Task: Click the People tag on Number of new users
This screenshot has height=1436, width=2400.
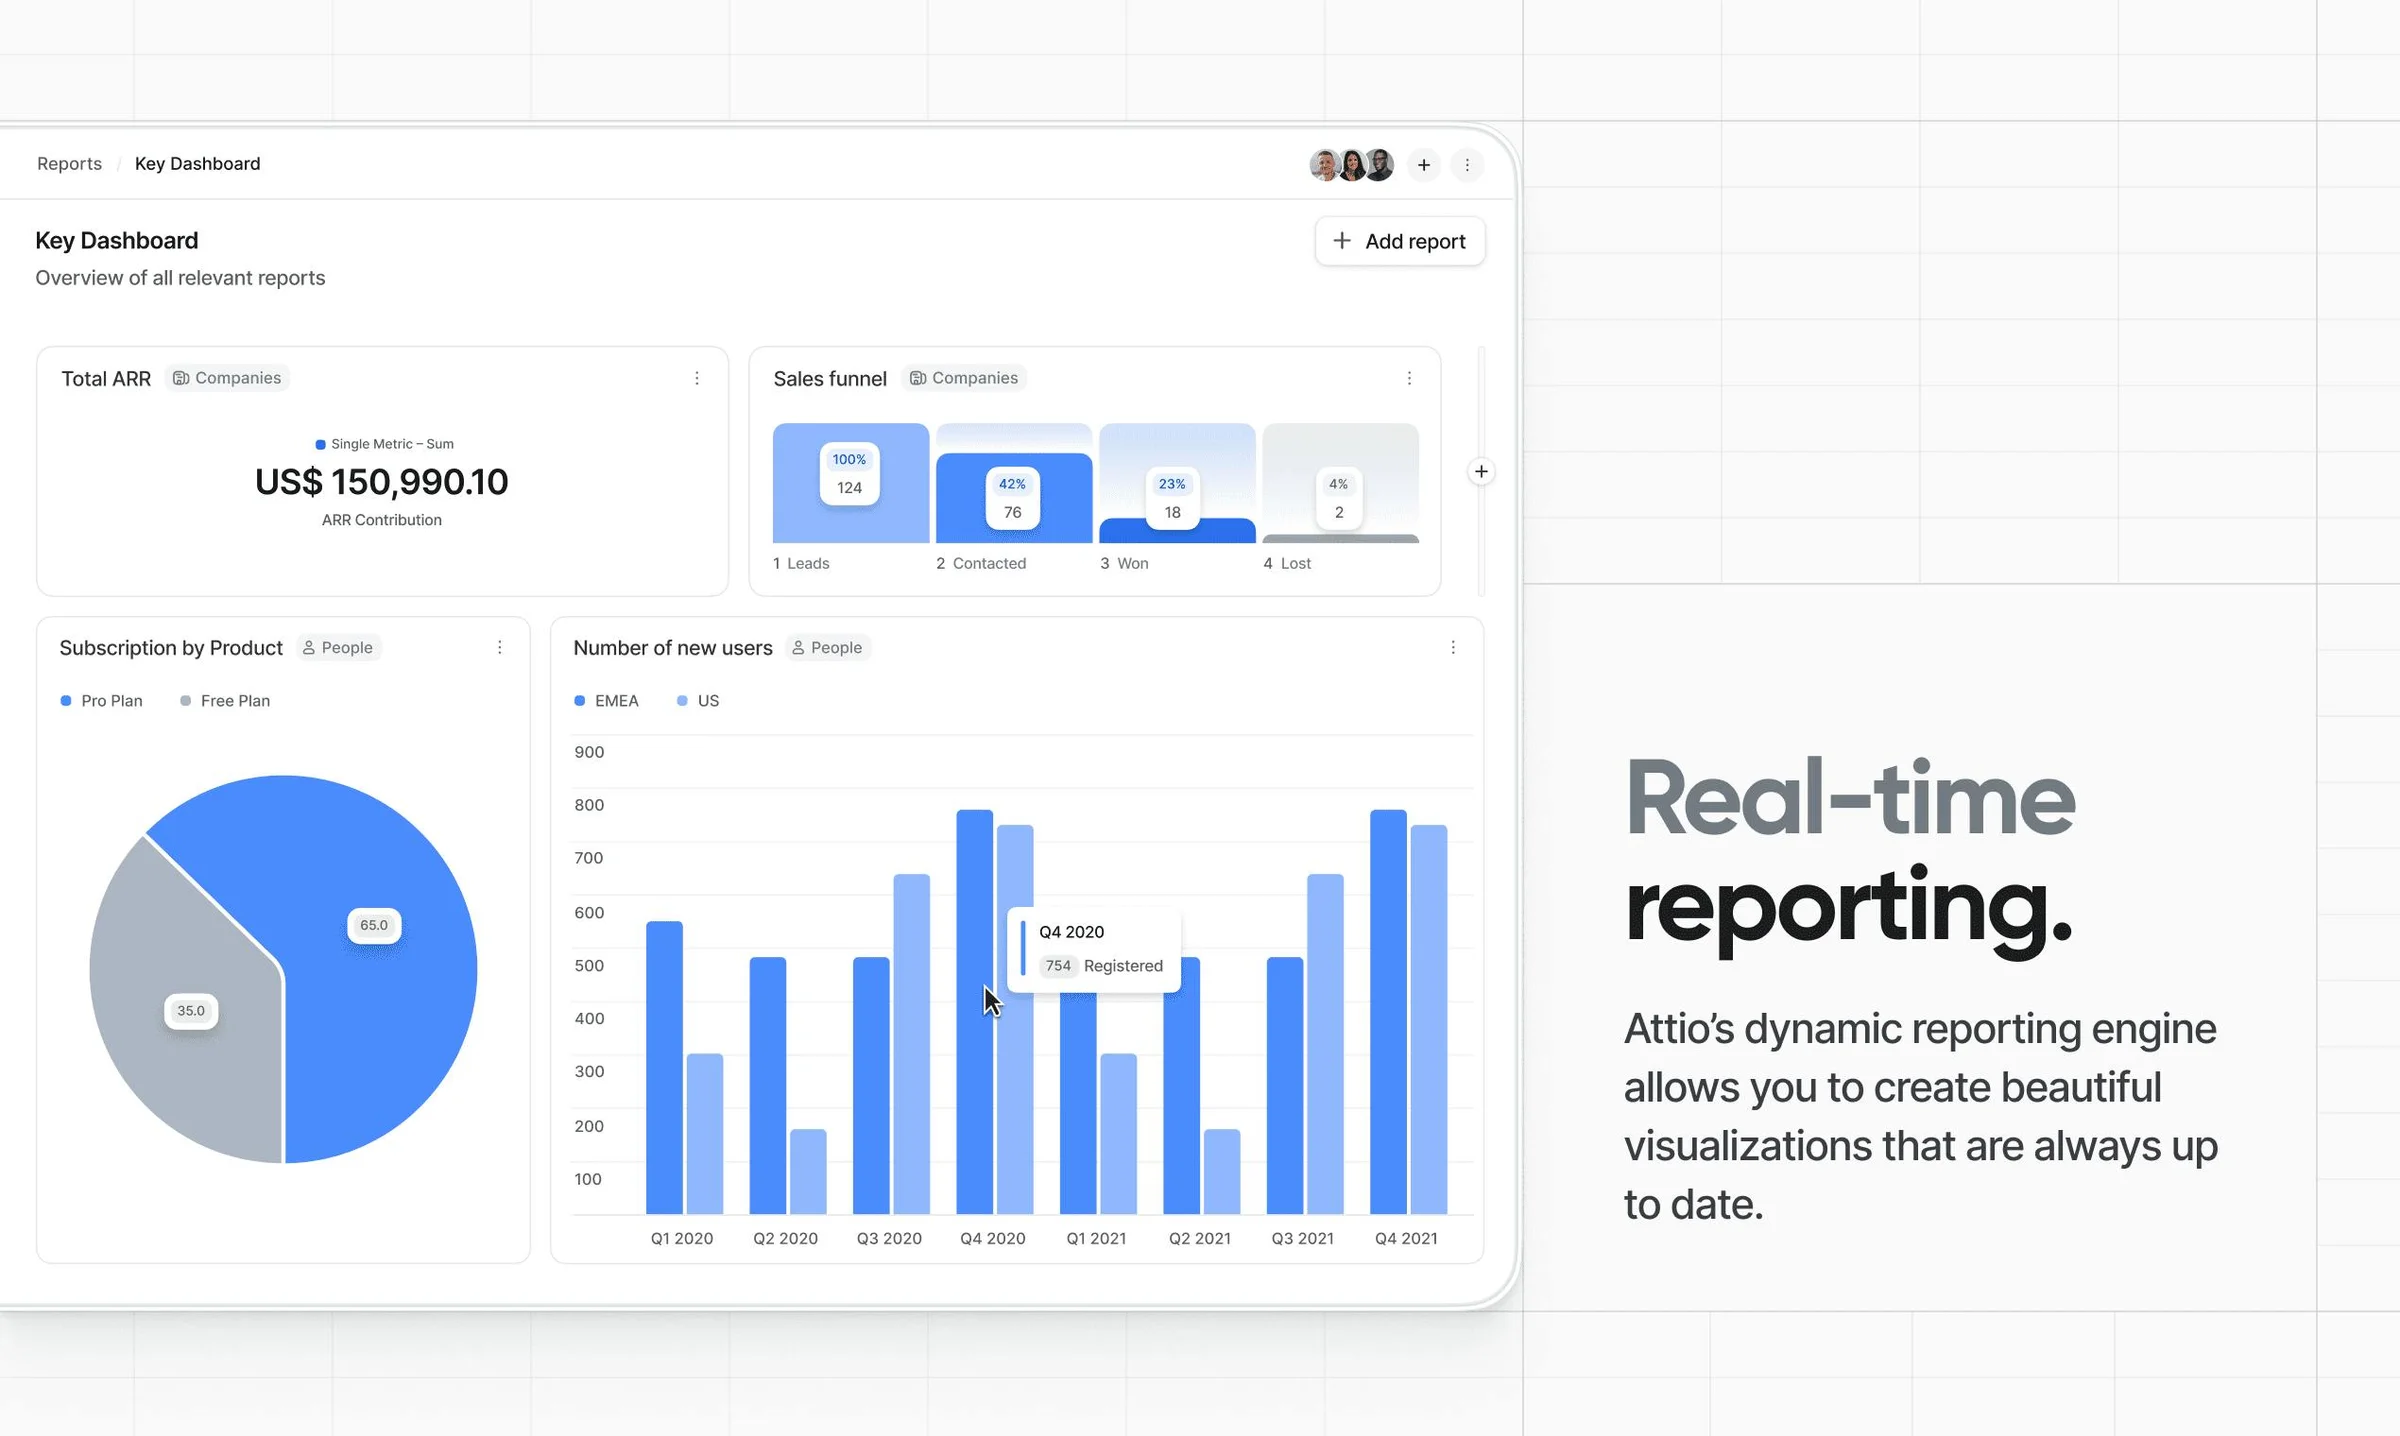Action: 827,648
